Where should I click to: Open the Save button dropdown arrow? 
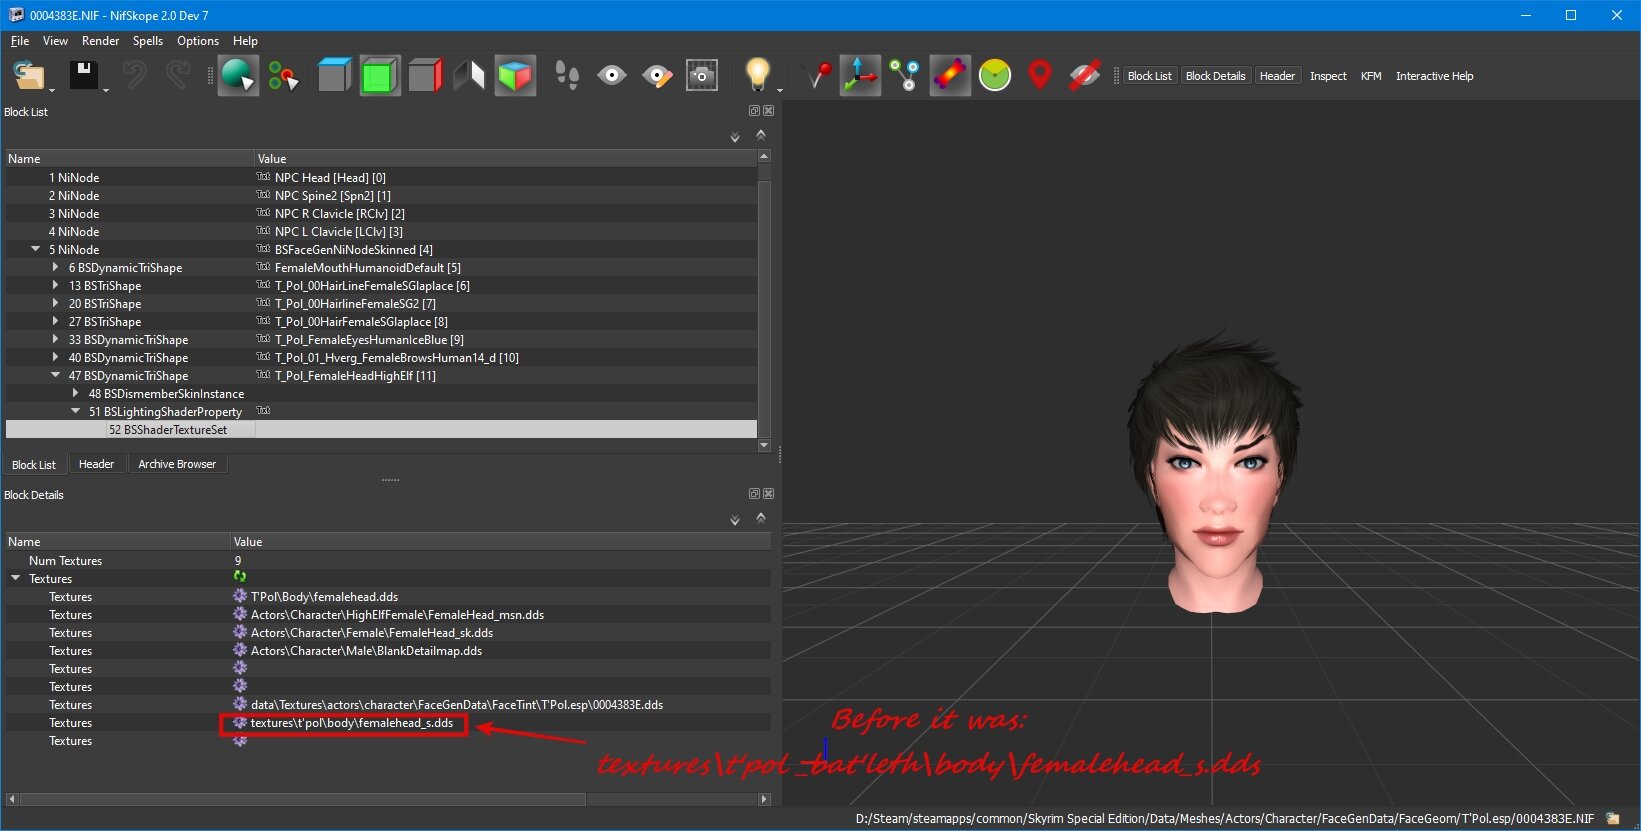pos(105,90)
